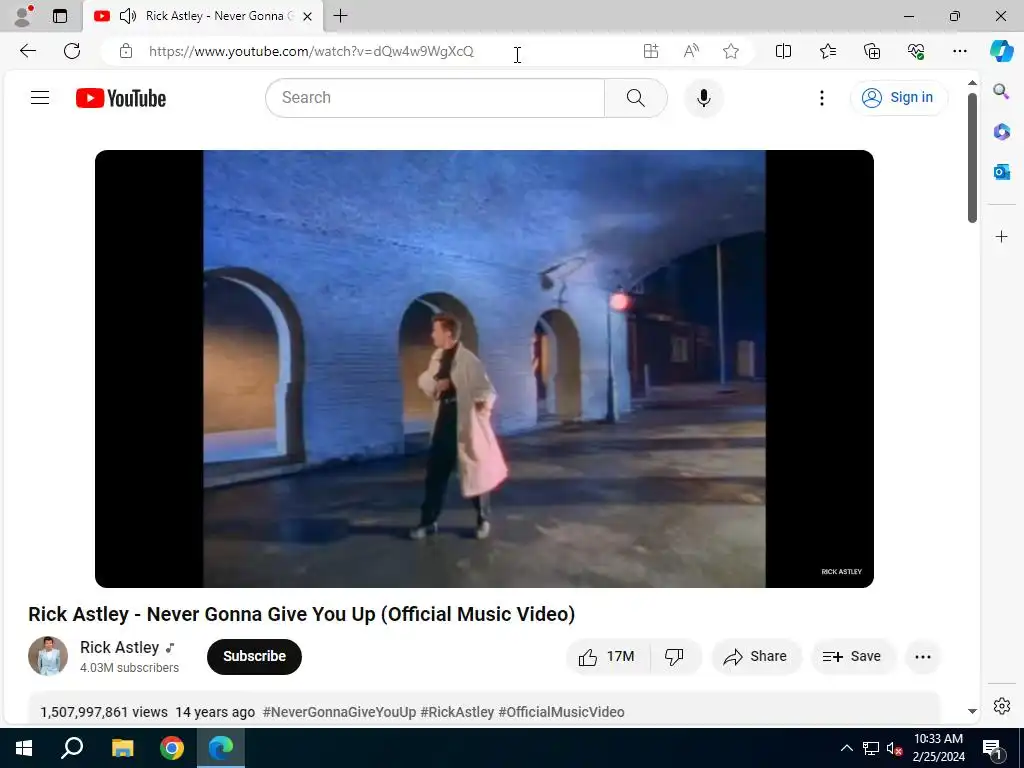
Task: Open the Rick Astley channel name link
Action: (x=120, y=647)
